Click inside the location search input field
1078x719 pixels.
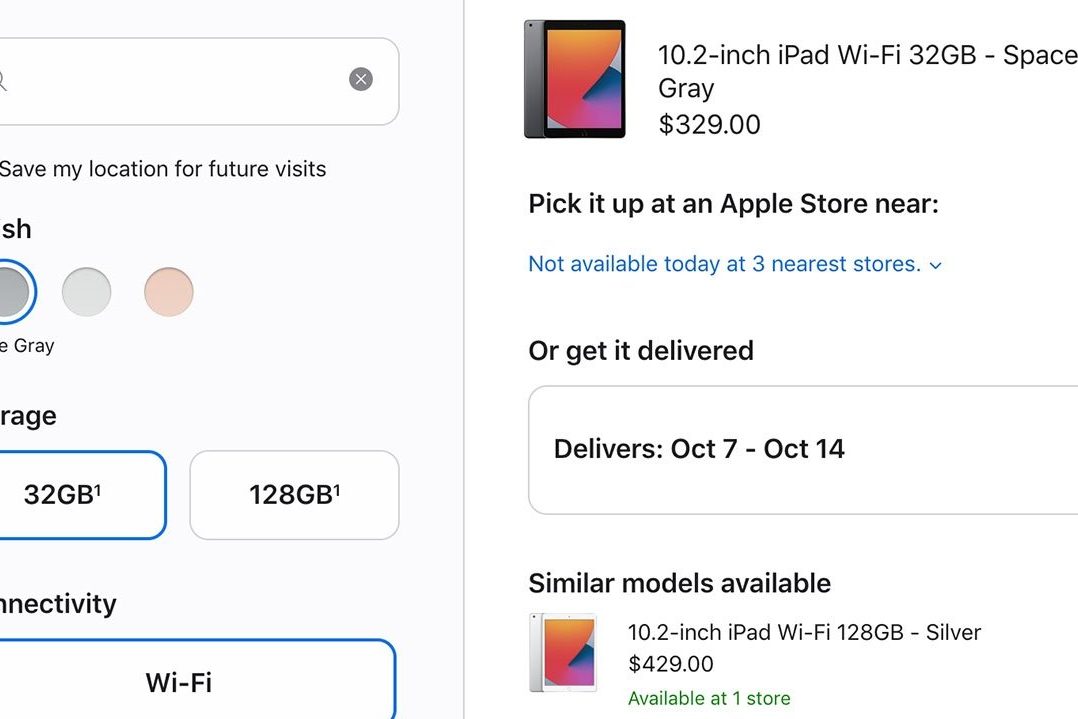180,80
